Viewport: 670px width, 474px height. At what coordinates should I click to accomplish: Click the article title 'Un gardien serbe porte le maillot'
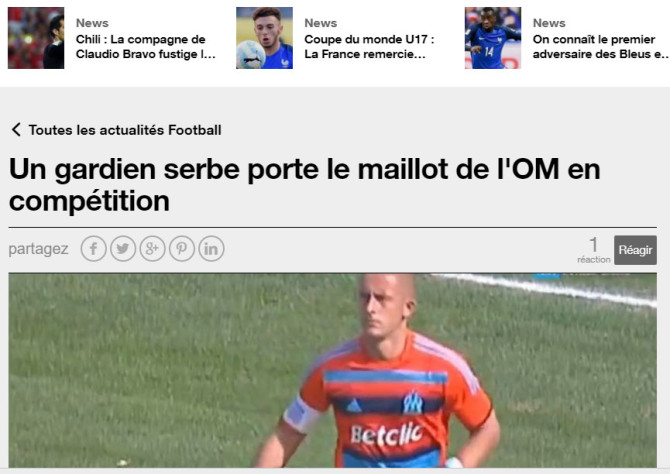point(305,185)
